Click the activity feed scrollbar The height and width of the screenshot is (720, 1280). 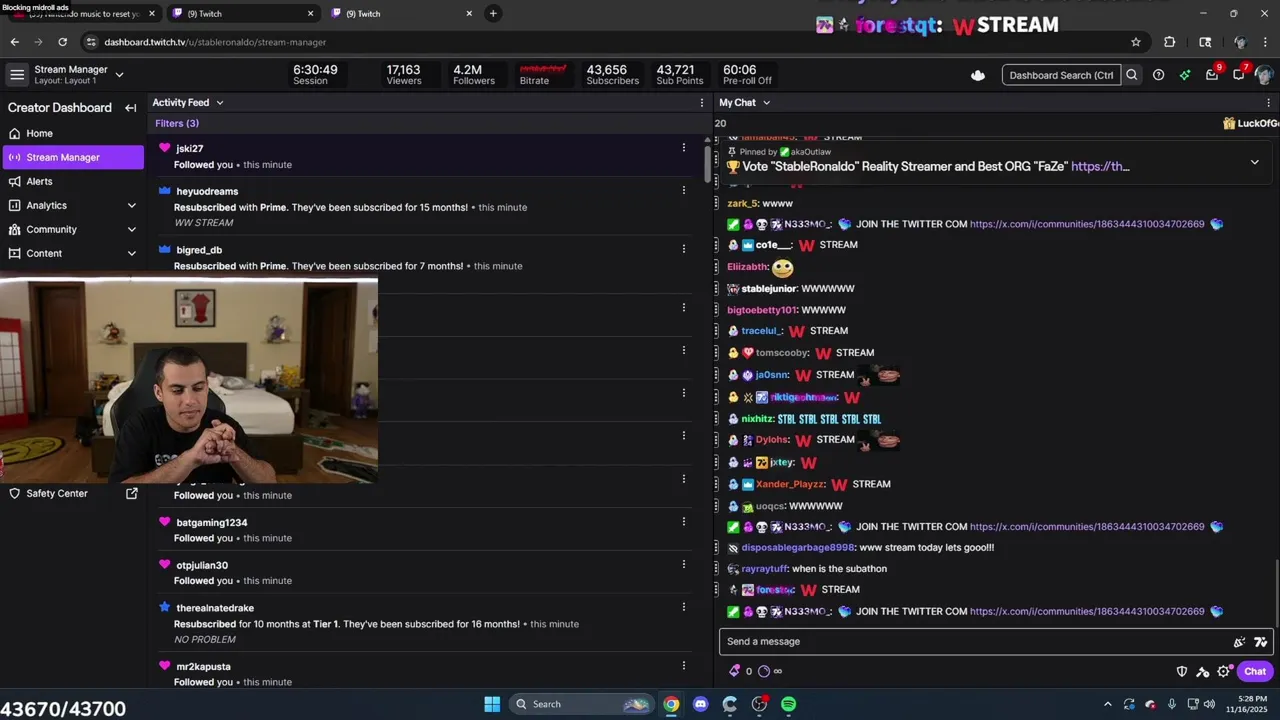(709, 163)
